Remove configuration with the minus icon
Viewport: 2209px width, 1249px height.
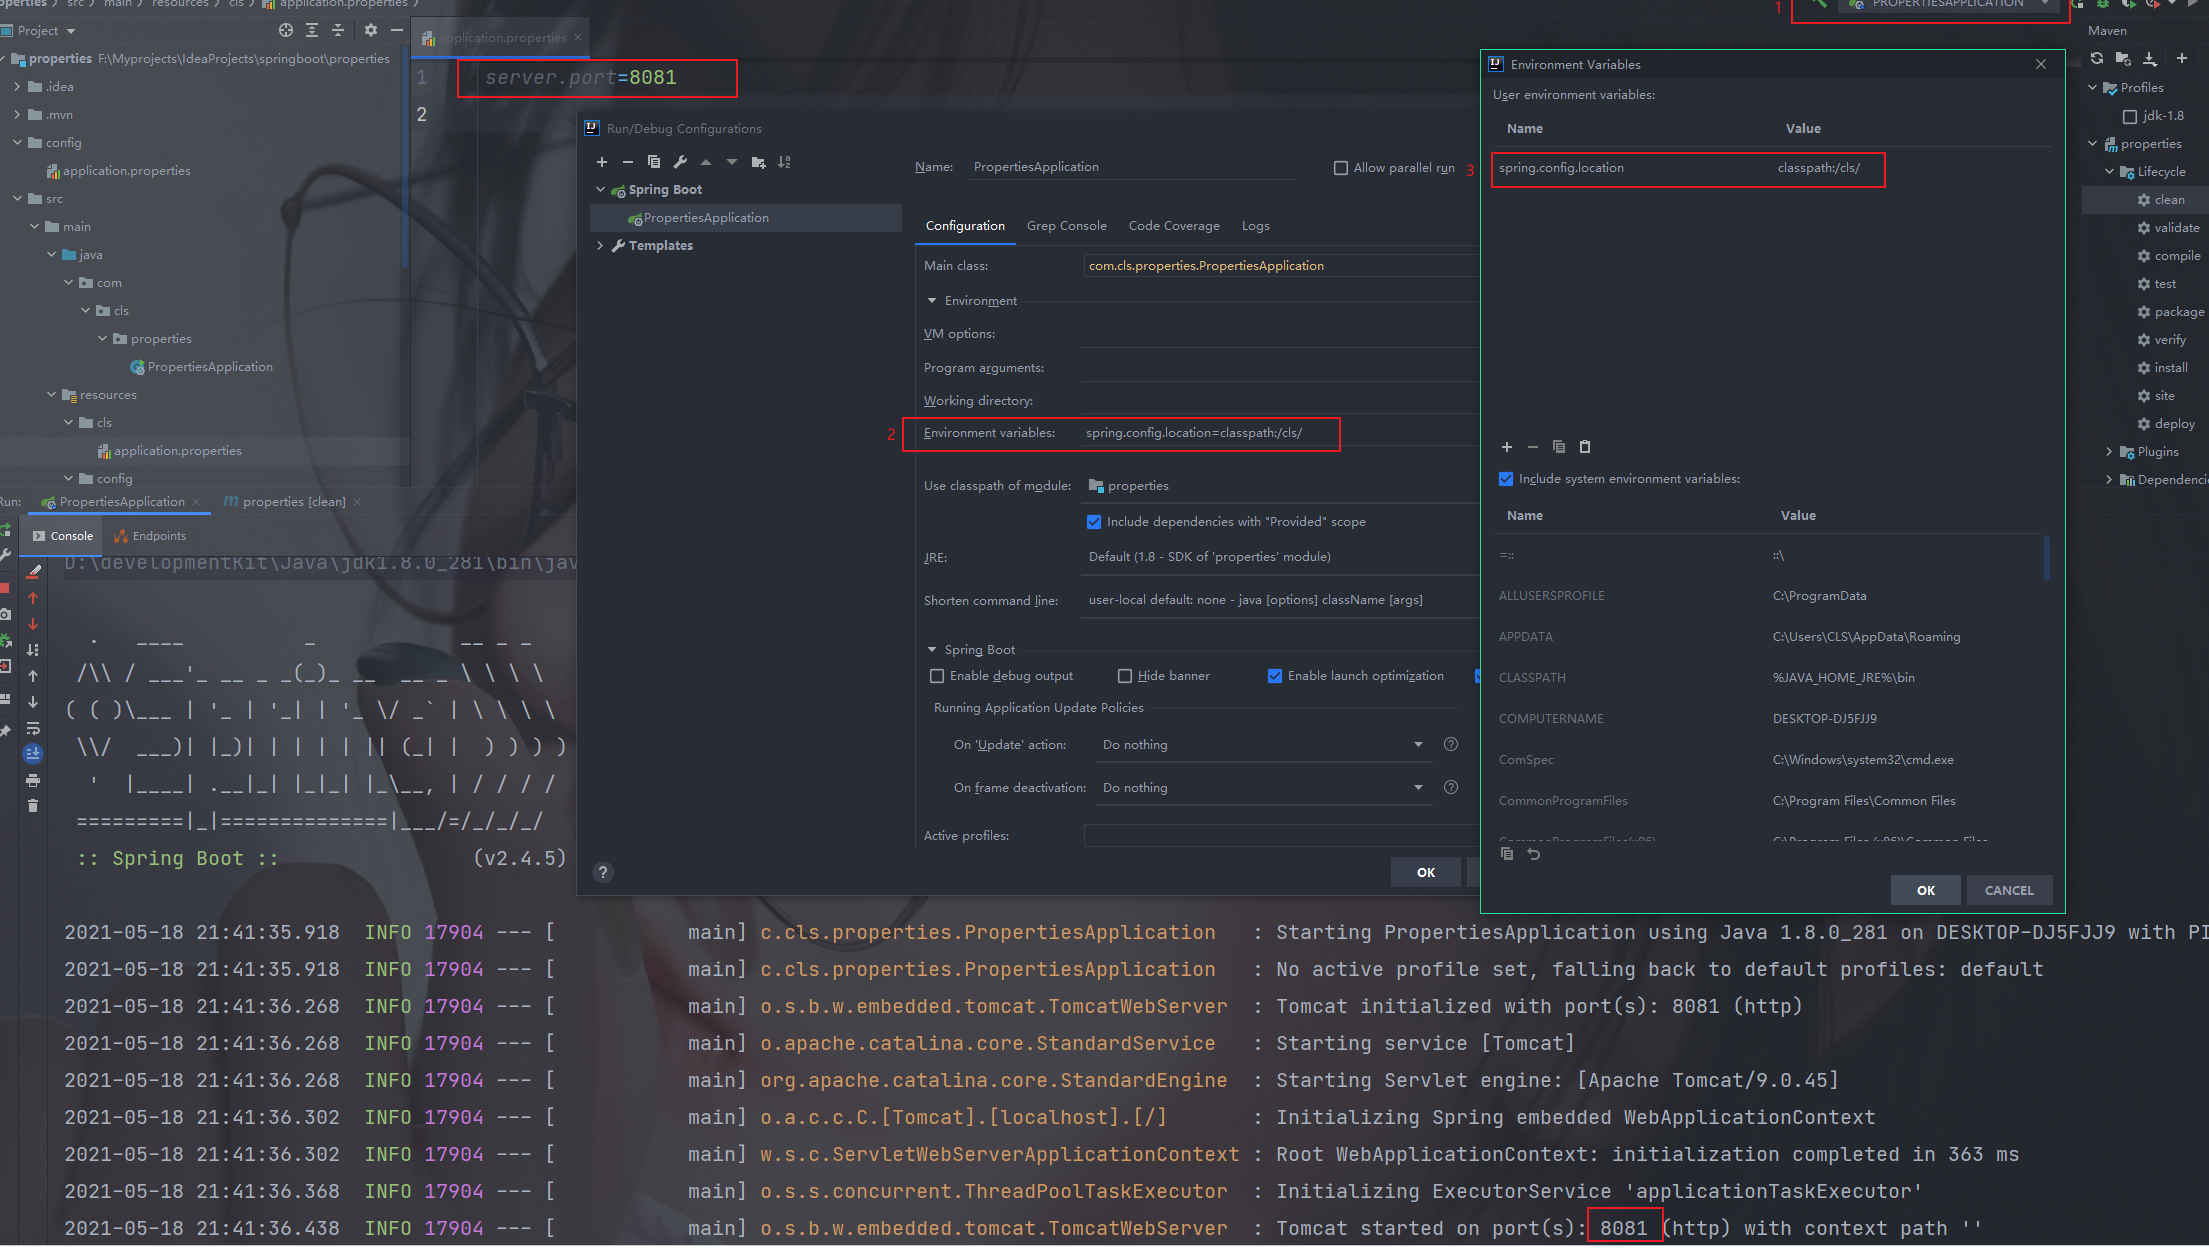click(x=628, y=162)
